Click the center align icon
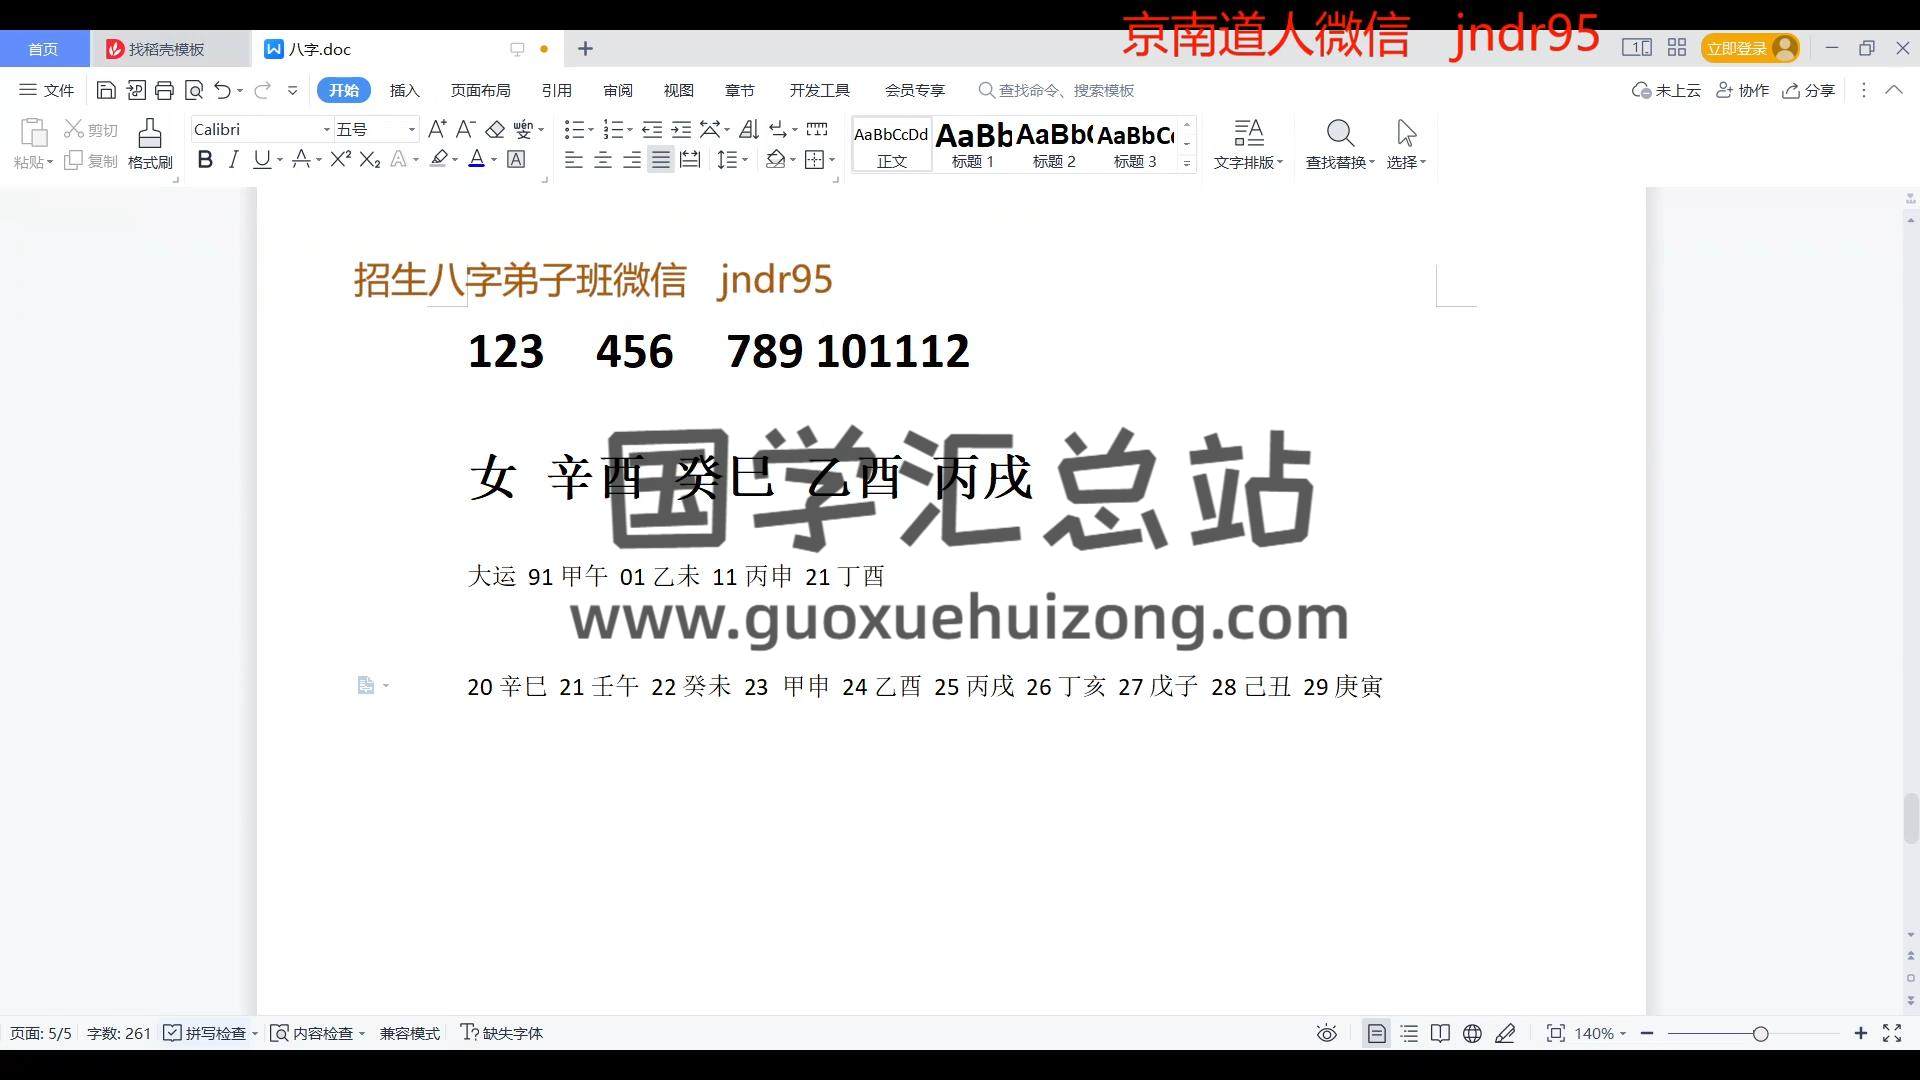The width and height of the screenshot is (1920, 1080). pos(602,160)
